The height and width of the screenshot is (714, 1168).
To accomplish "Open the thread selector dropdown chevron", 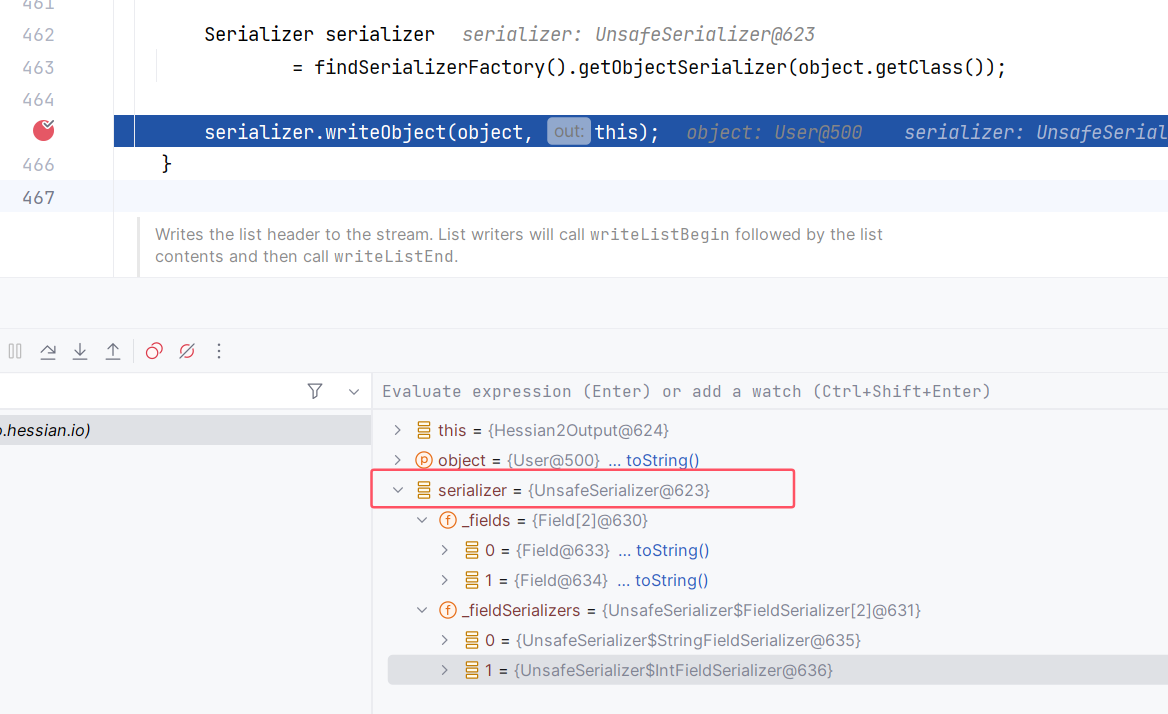I will pyautogui.click(x=353, y=391).
